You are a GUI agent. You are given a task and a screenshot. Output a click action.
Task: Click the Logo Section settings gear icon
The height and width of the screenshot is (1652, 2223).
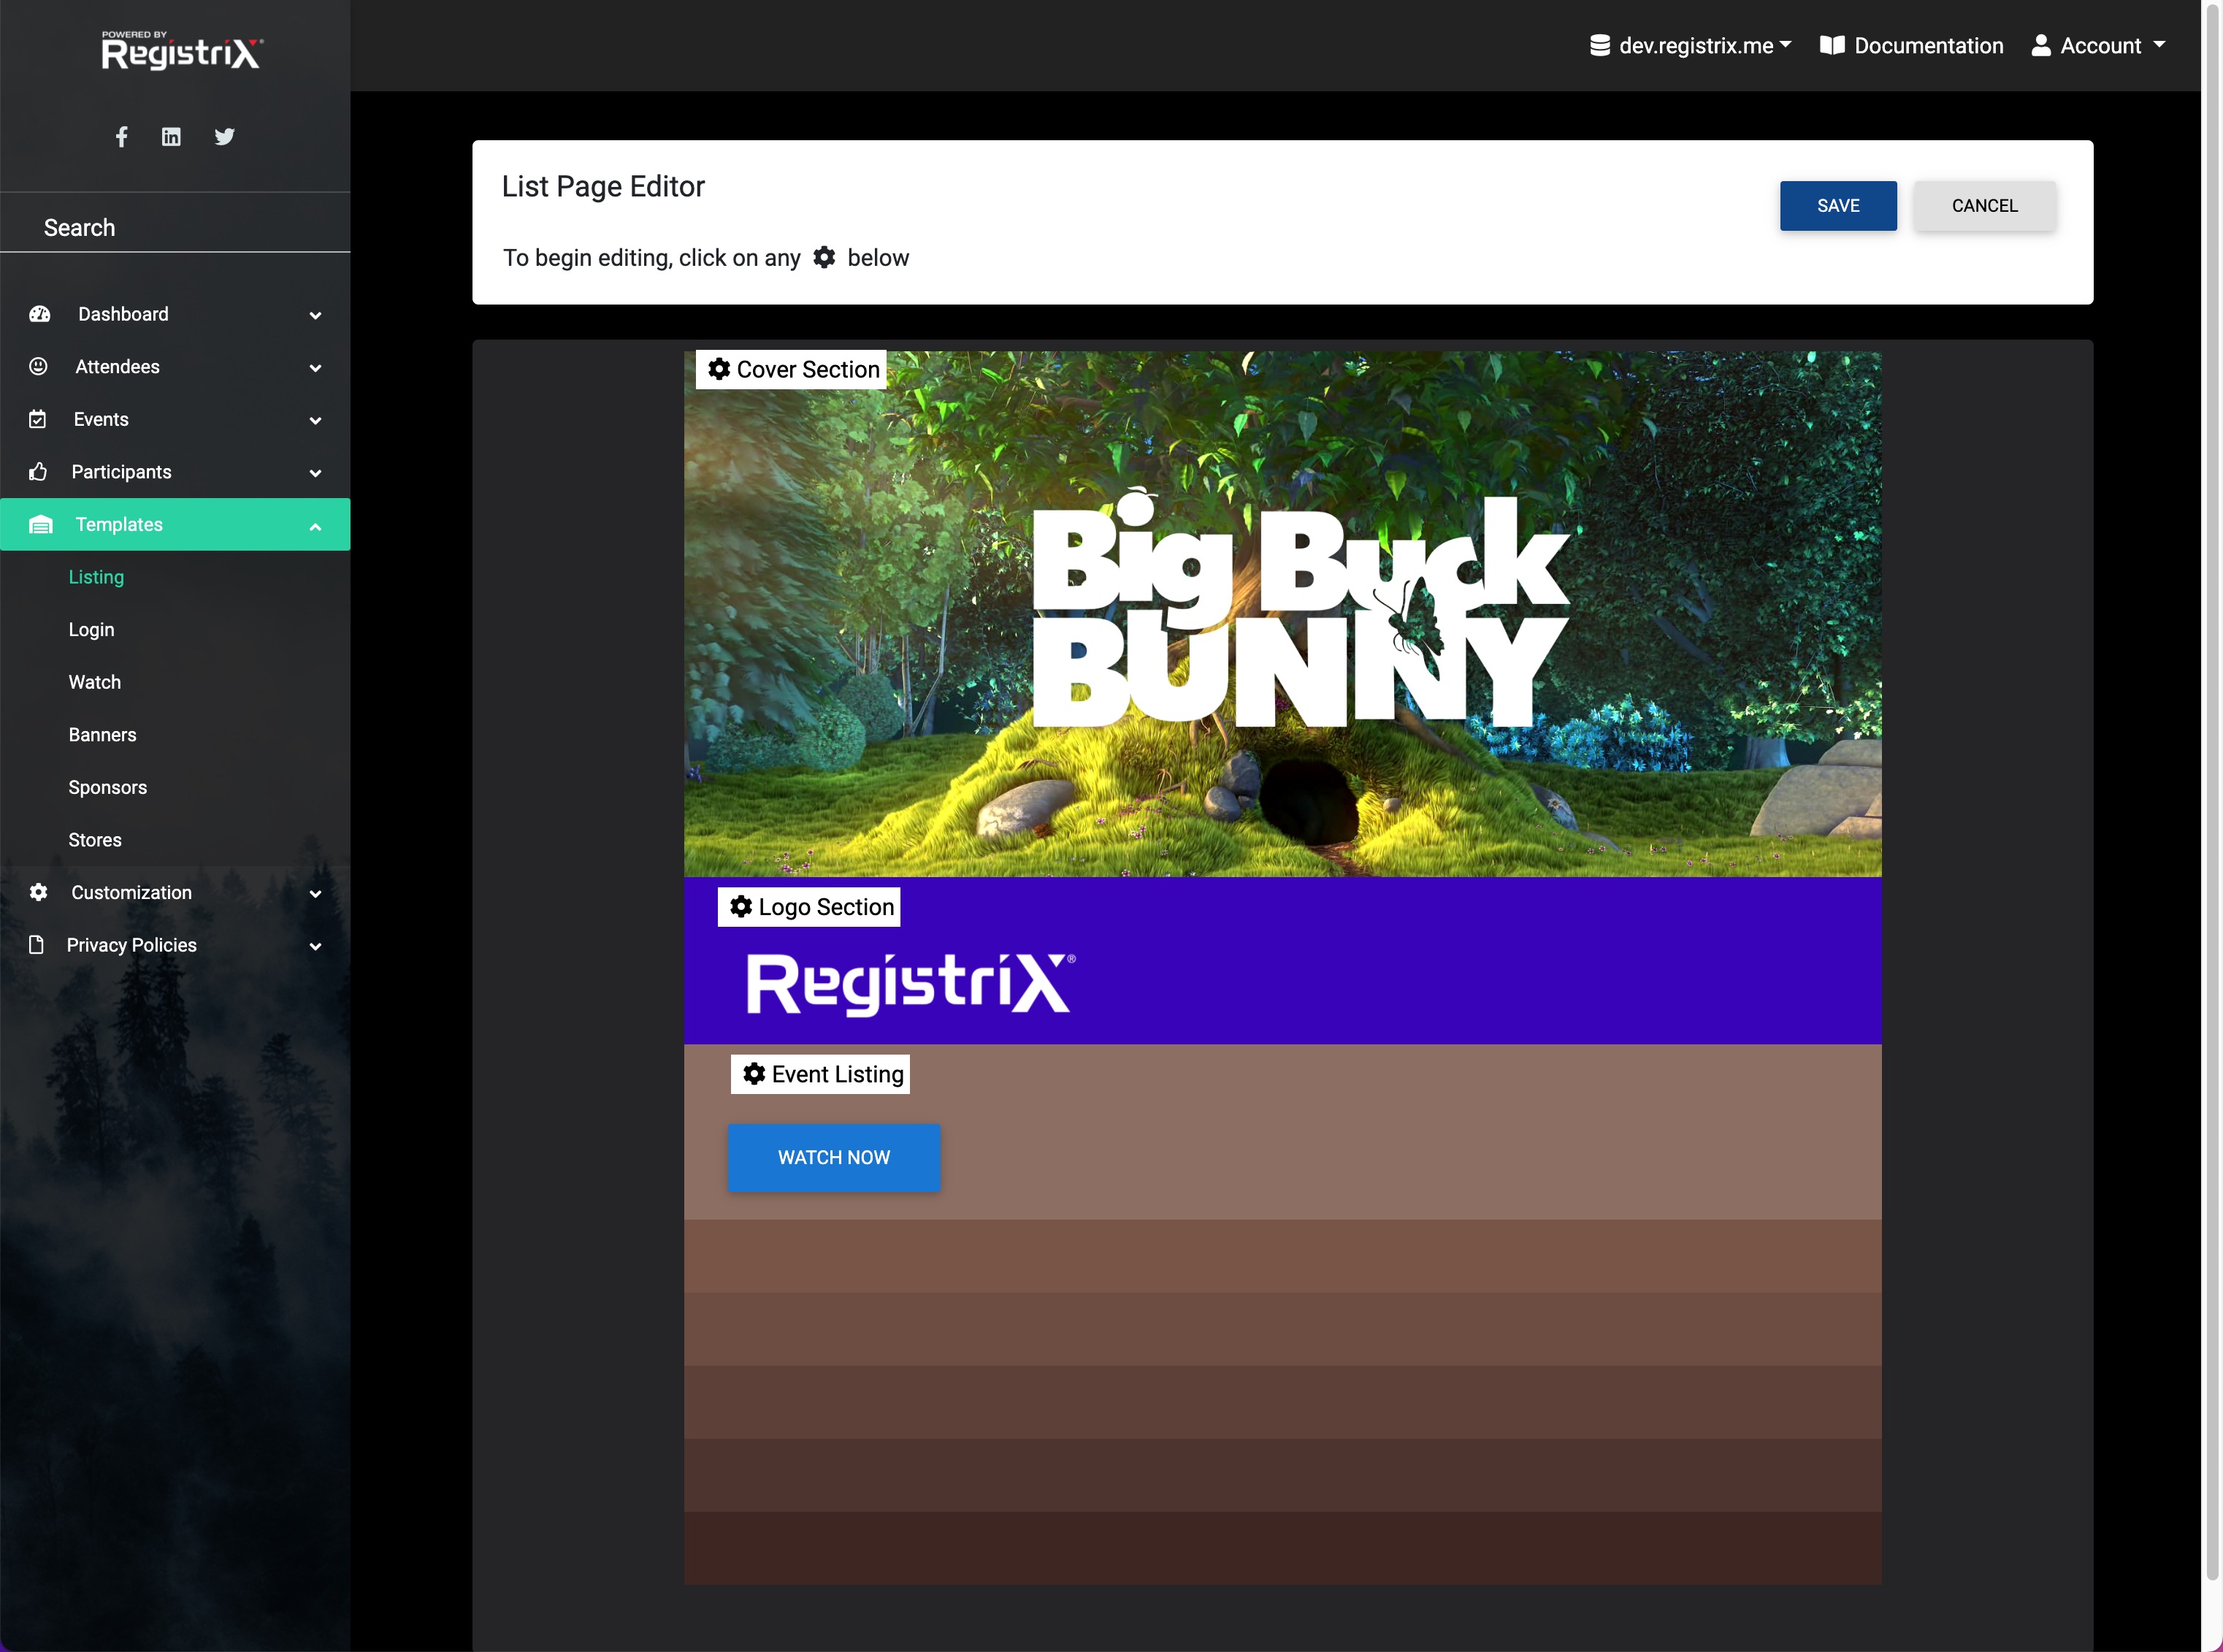coord(743,906)
